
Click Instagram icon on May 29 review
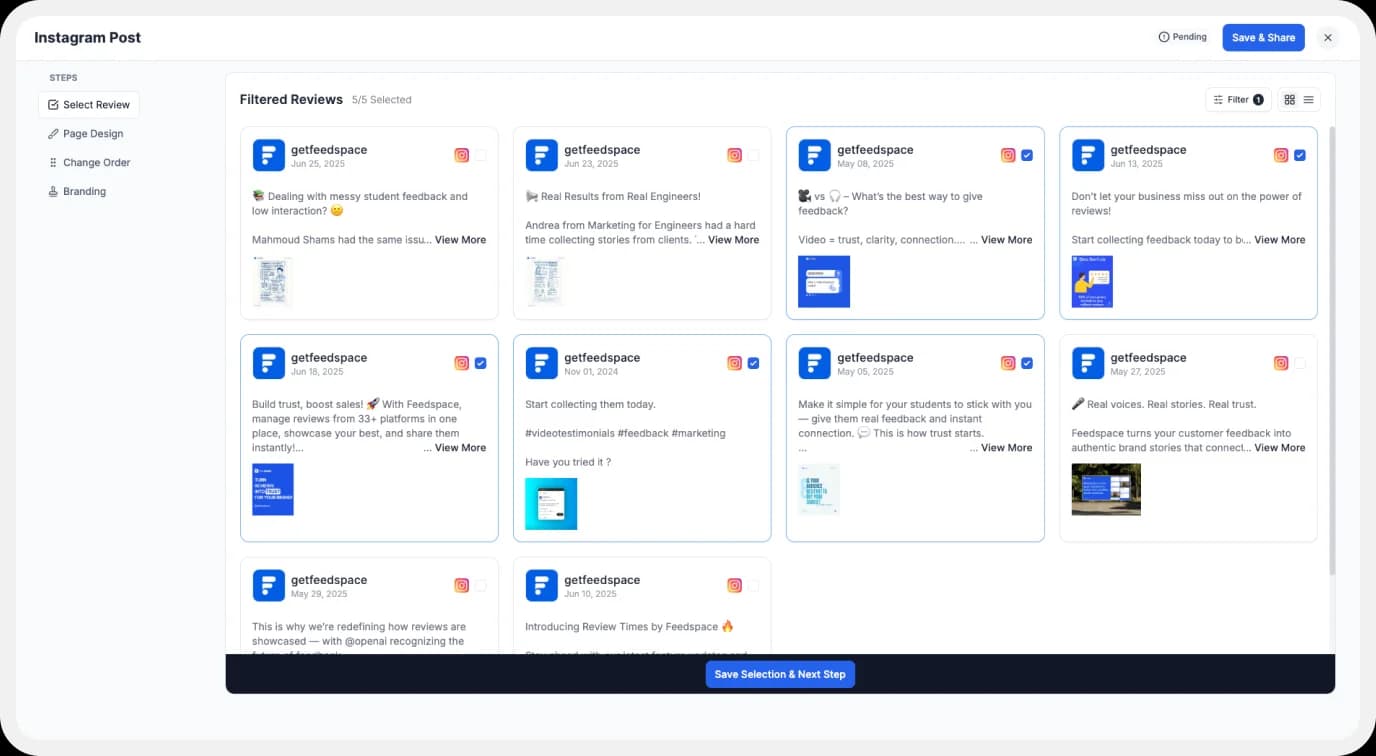(462, 586)
